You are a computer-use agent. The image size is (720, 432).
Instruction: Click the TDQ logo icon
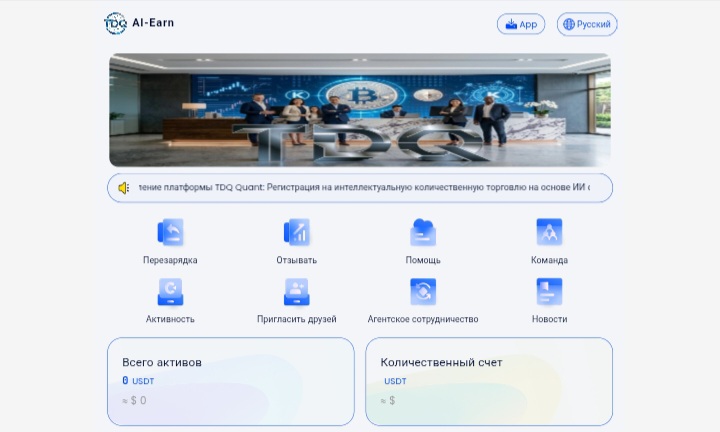point(115,23)
